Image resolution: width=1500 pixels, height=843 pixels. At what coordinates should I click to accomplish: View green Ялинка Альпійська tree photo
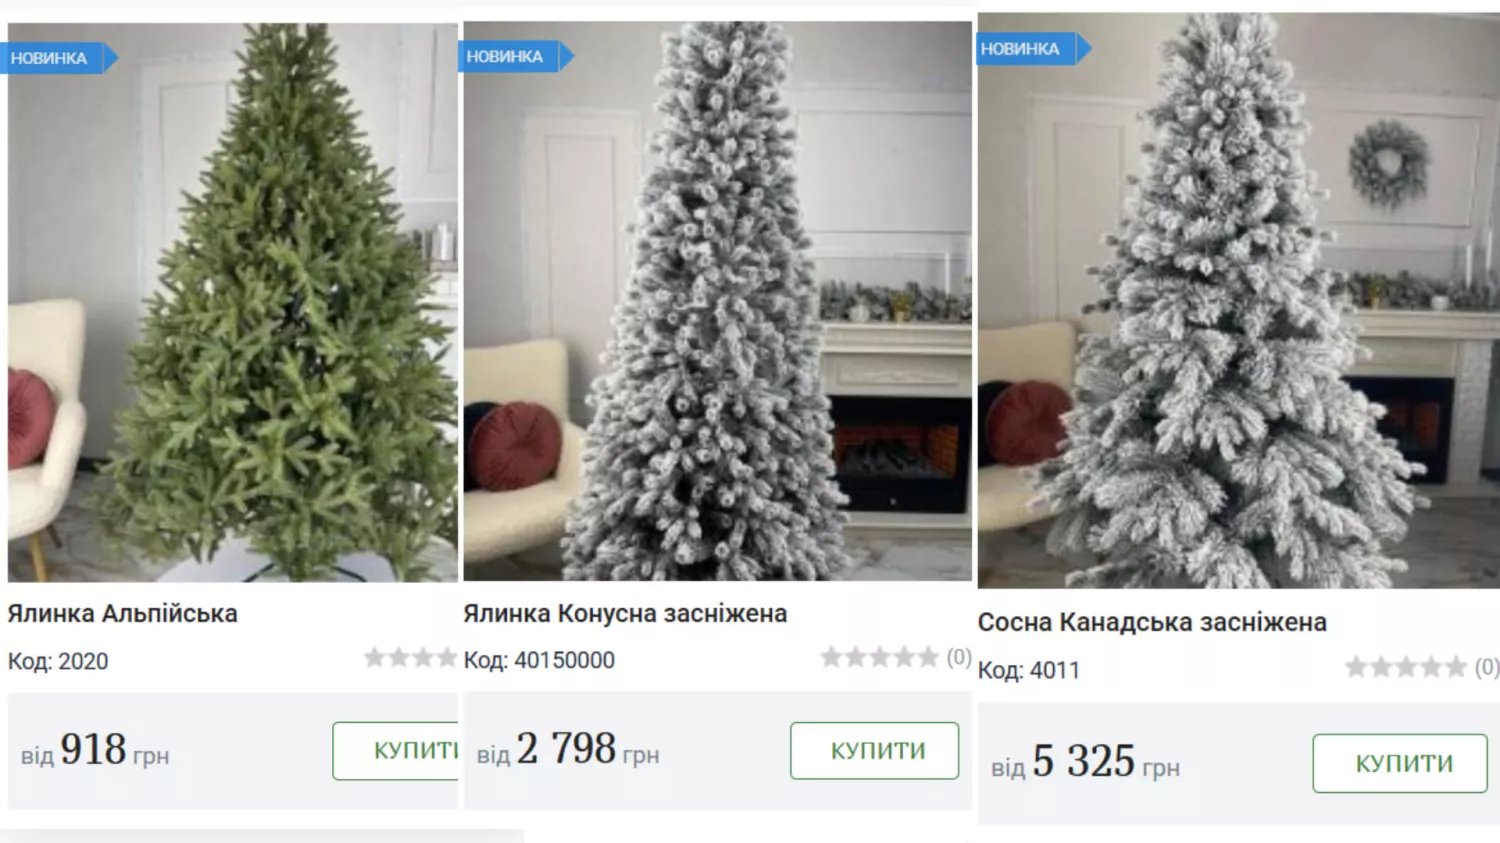[233, 302]
